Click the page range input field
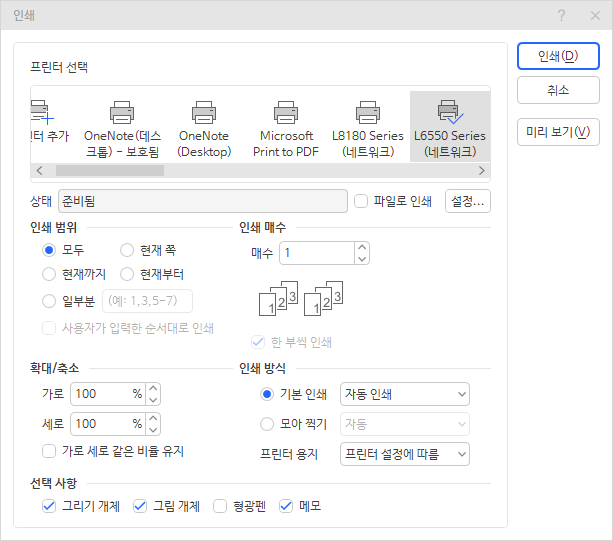 pos(147,301)
